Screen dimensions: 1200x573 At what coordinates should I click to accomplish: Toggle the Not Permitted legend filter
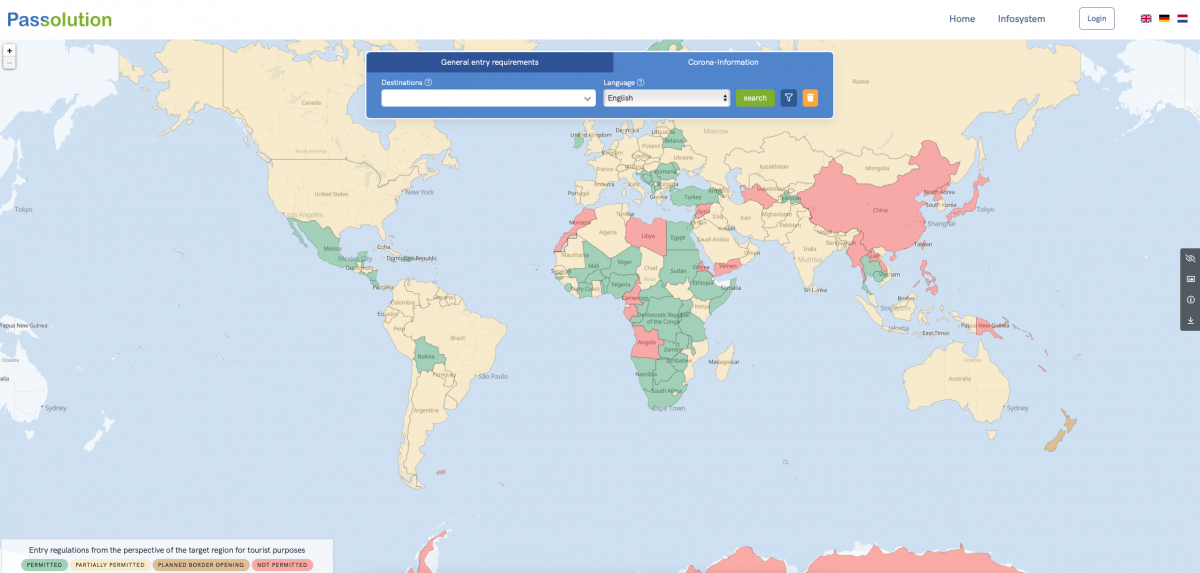(282, 565)
